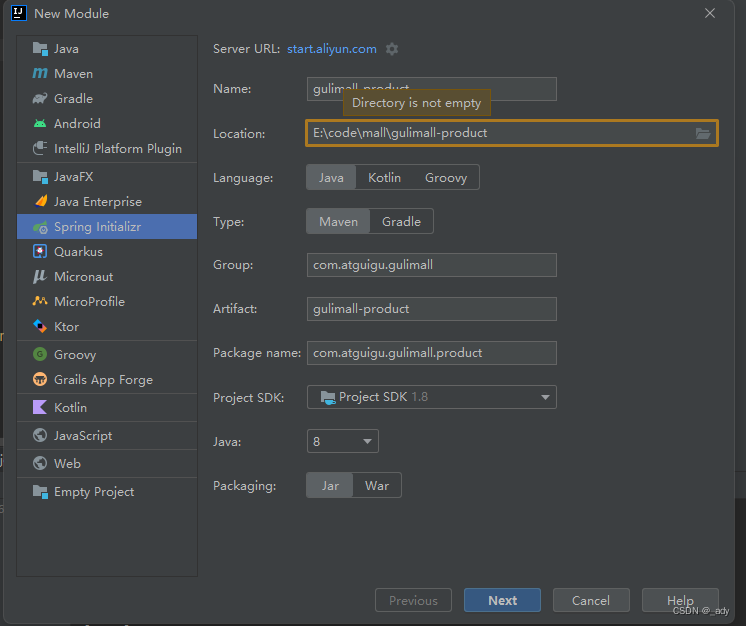
Task: Click the Cancel button
Action: coord(591,600)
